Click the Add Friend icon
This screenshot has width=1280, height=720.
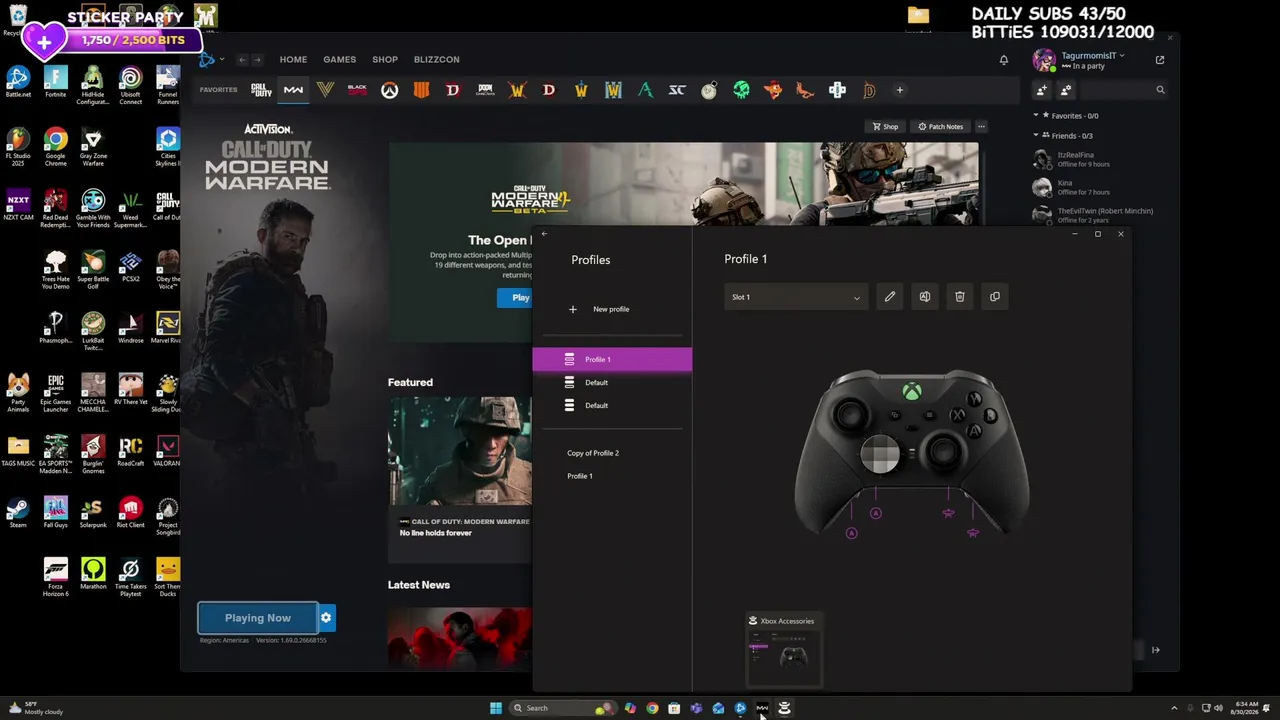point(1042,90)
